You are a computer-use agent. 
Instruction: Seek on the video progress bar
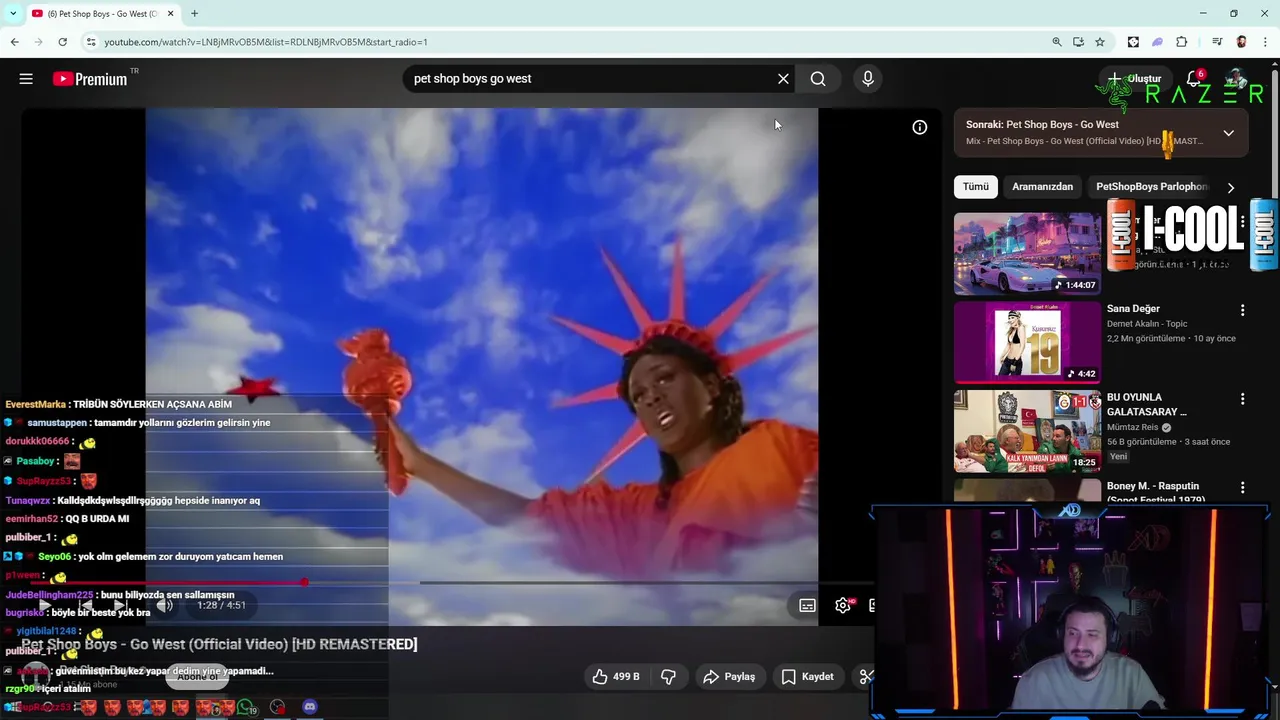tap(450, 582)
